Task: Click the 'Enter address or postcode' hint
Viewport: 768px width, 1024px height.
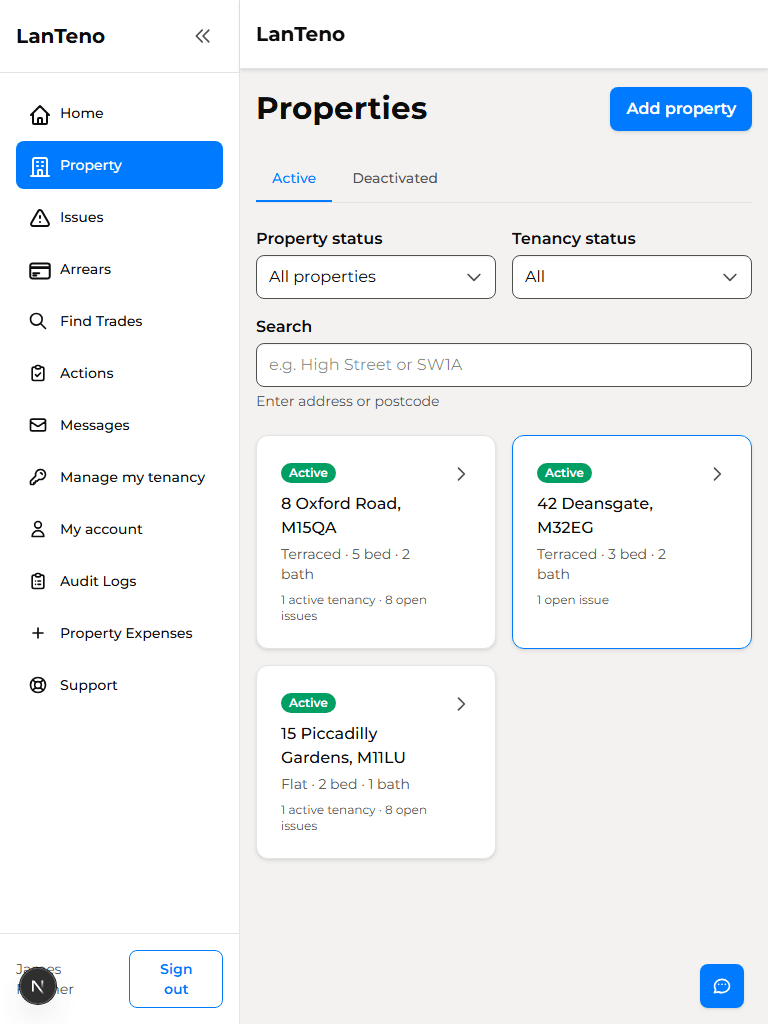Action: click(347, 402)
